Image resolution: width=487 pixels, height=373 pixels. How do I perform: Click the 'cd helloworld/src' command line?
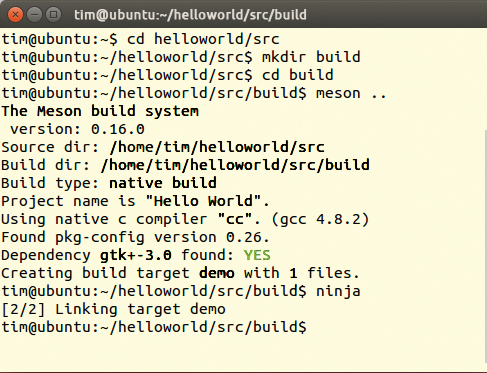140,39
